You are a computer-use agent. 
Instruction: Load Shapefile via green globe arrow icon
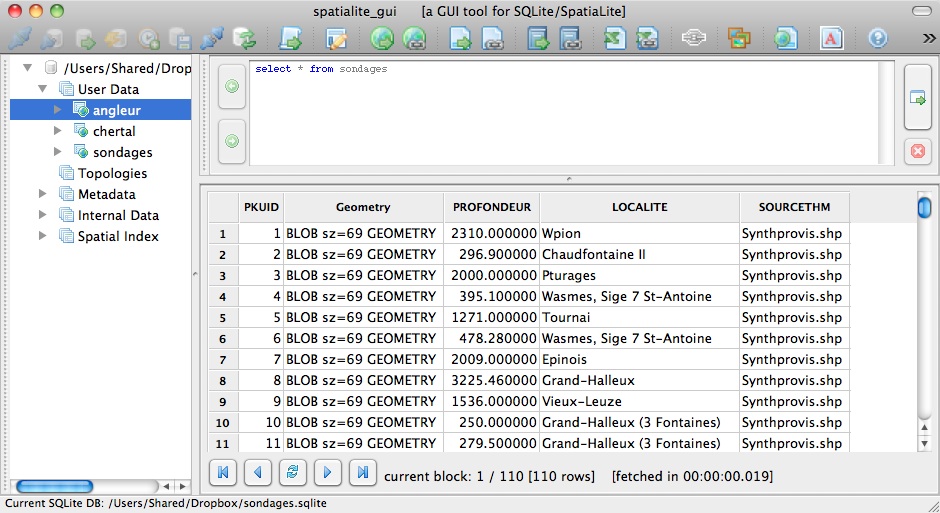pos(382,39)
